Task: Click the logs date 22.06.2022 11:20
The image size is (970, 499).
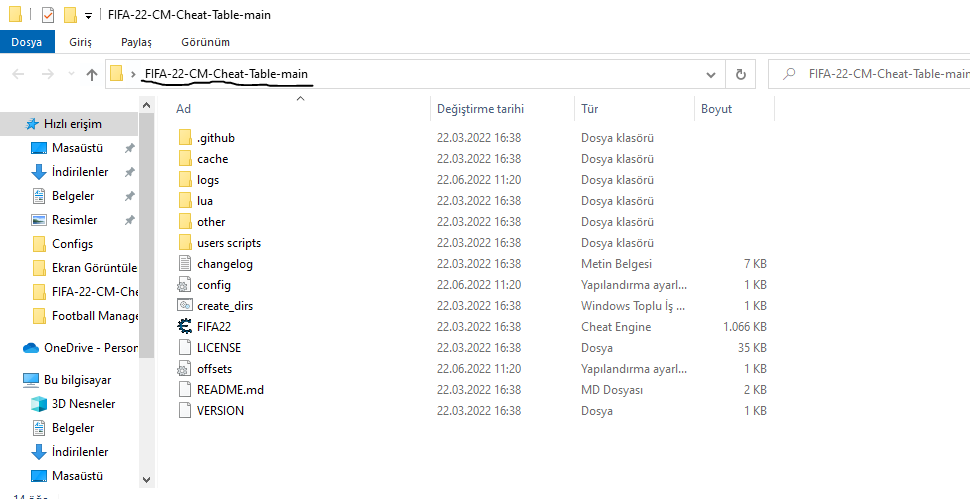Action: click(x=479, y=180)
